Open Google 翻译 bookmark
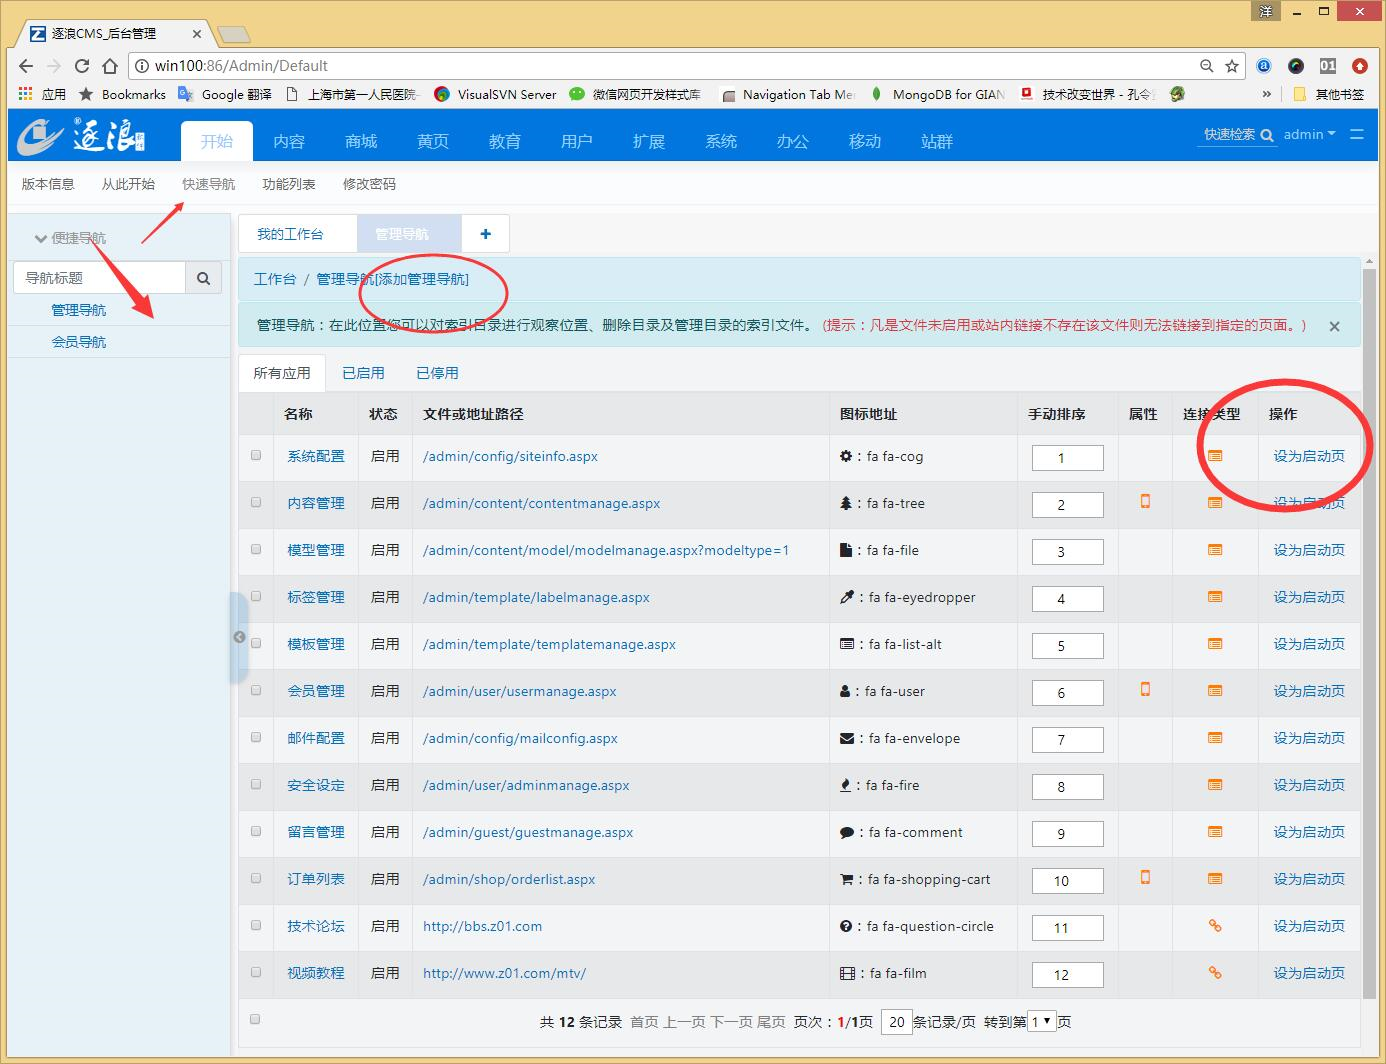 pyautogui.click(x=225, y=94)
